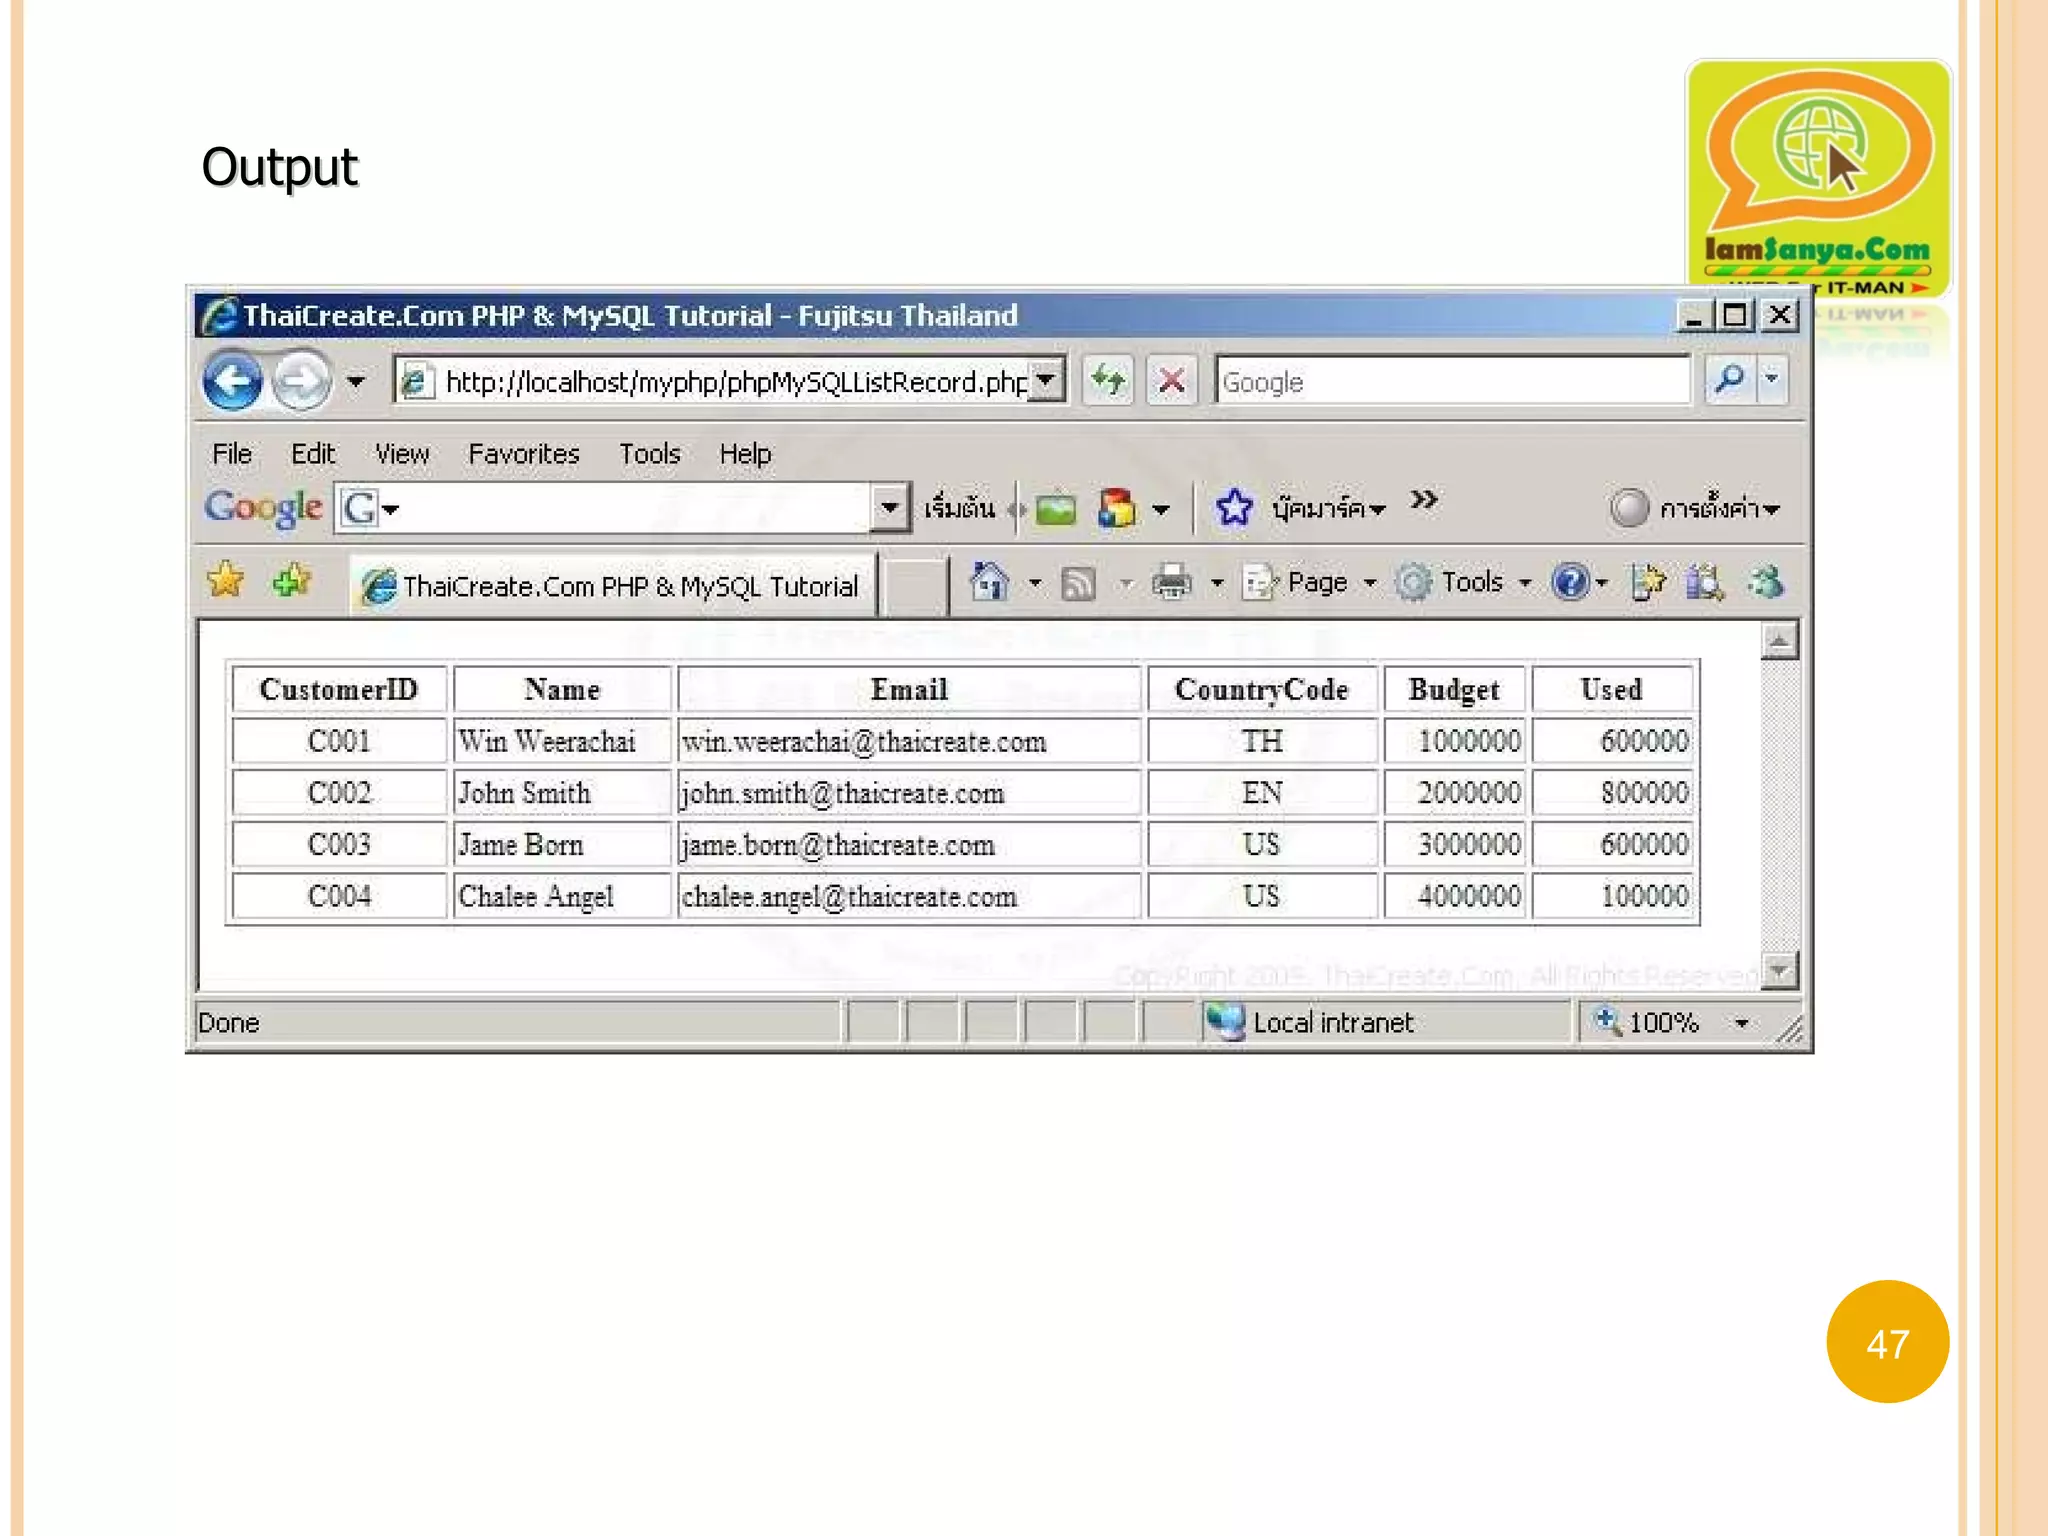
Task: Expand more Google toolbar buttons chevron
Action: [x=1424, y=500]
